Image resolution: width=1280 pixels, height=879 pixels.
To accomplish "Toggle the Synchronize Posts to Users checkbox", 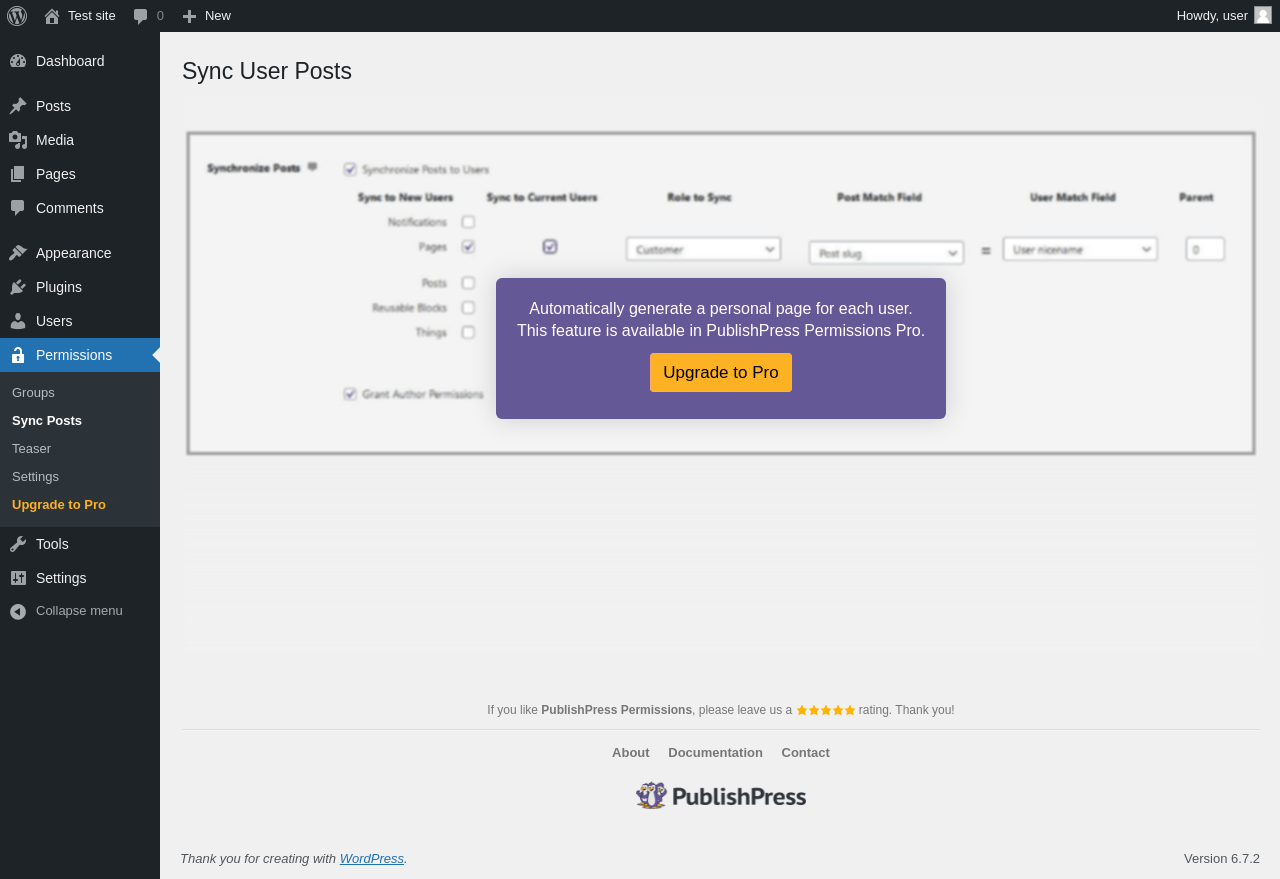I will tap(350, 169).
